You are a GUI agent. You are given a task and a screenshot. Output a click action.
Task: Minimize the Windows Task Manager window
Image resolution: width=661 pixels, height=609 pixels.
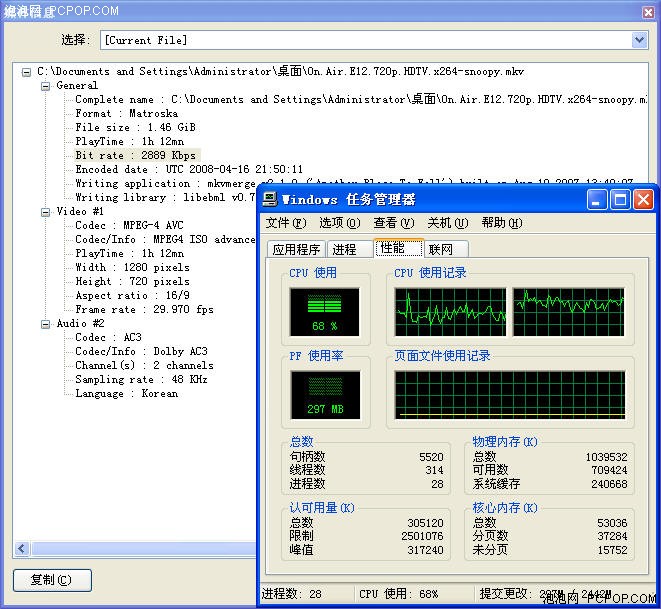[597, 199]
